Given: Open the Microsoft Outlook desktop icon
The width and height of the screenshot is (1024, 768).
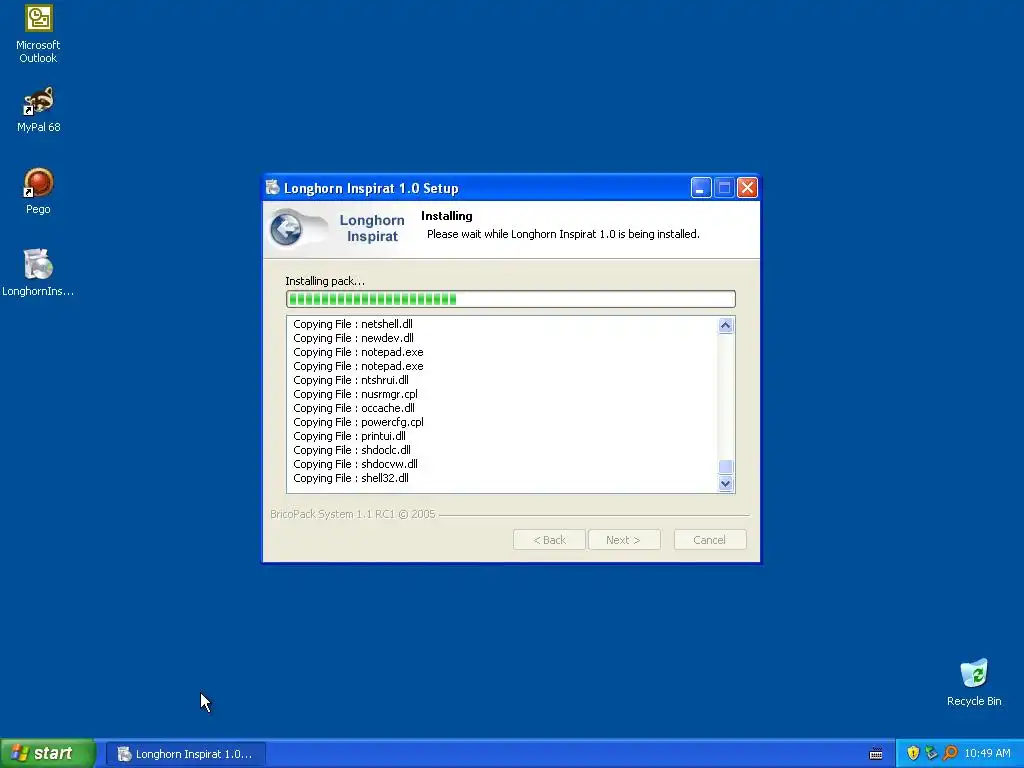Looking at the screenshot, I should 38,34.
